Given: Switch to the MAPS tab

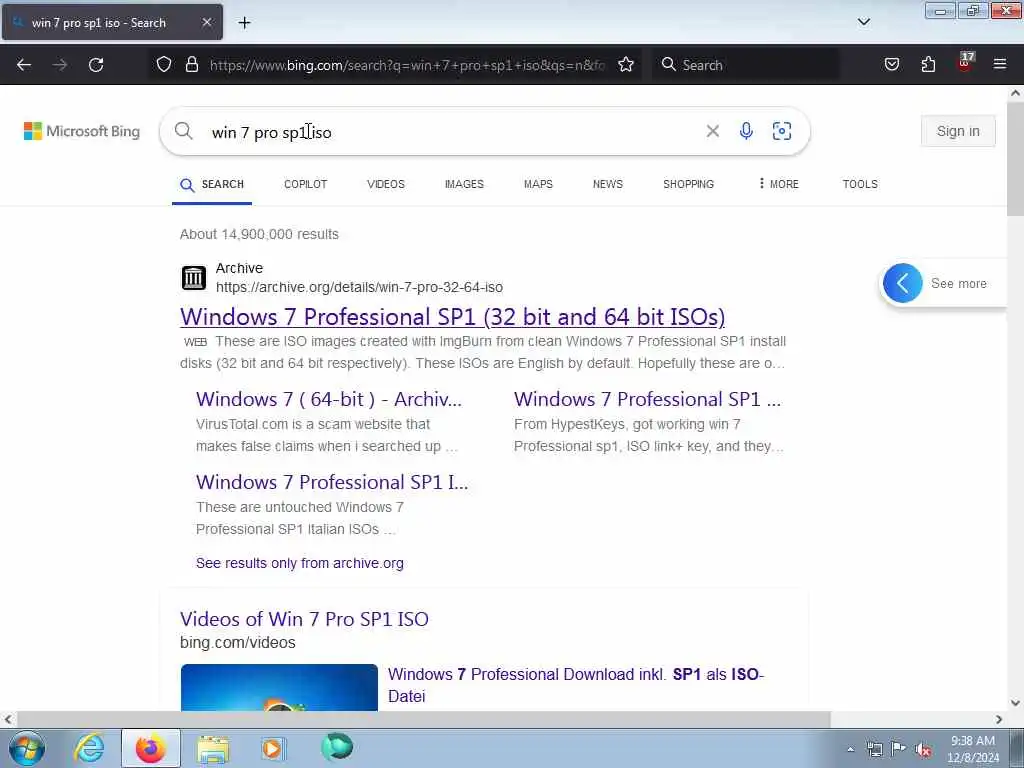Looking at the screenshot, I should coord(538,184).
